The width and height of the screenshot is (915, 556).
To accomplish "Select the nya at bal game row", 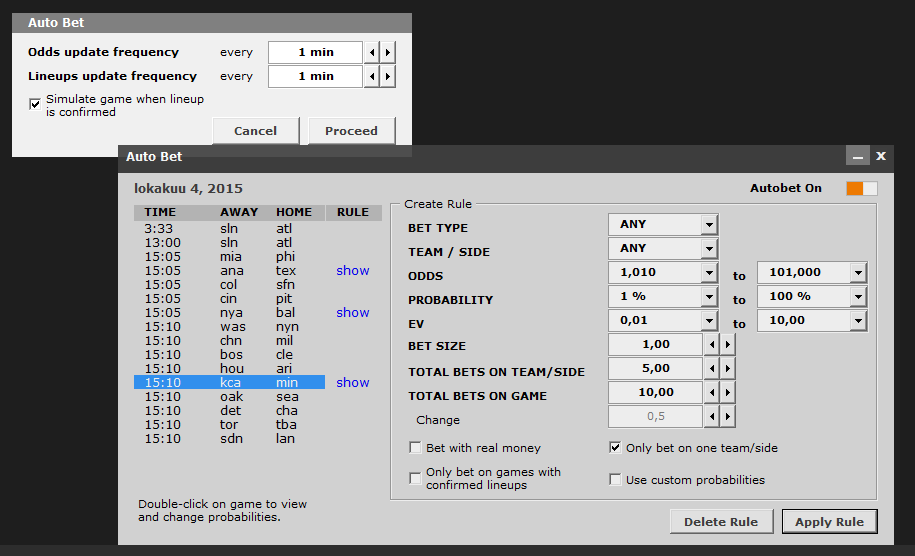I will [230, 313].
